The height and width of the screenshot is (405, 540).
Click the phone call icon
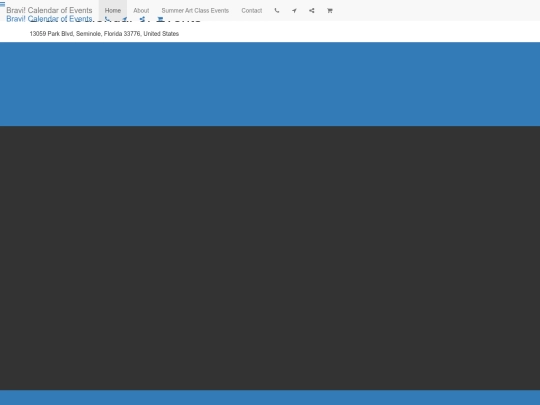(x=277, y=10)
